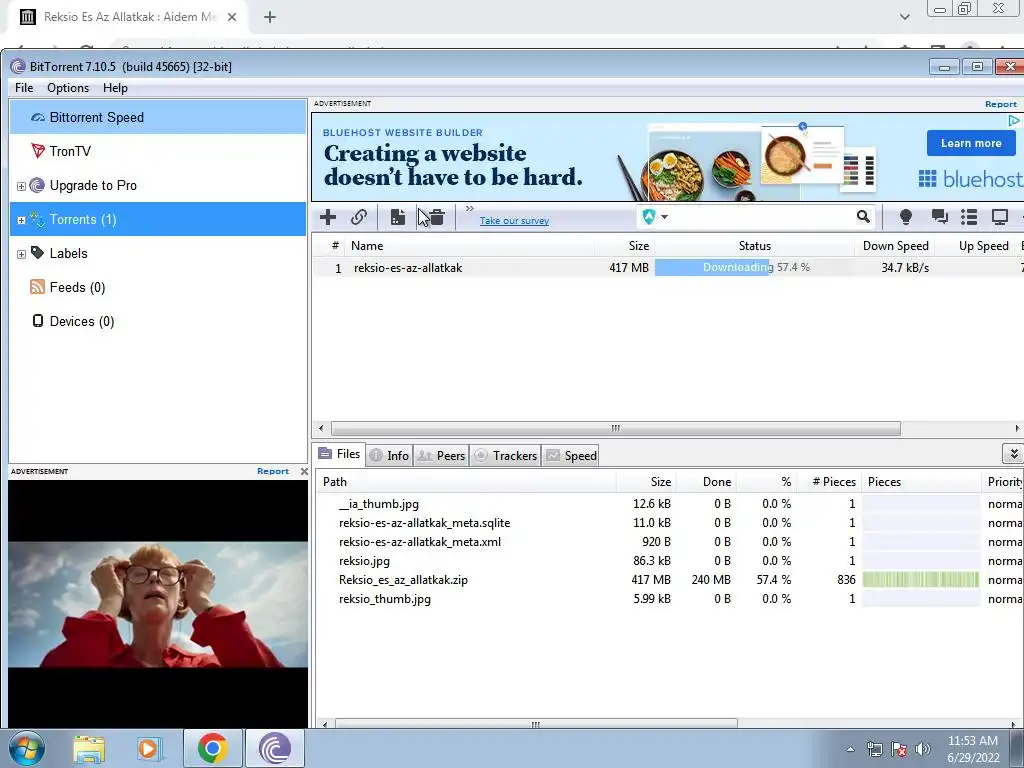1024x768 pixels.
Task: Open the Options menu
Action: 68,88
